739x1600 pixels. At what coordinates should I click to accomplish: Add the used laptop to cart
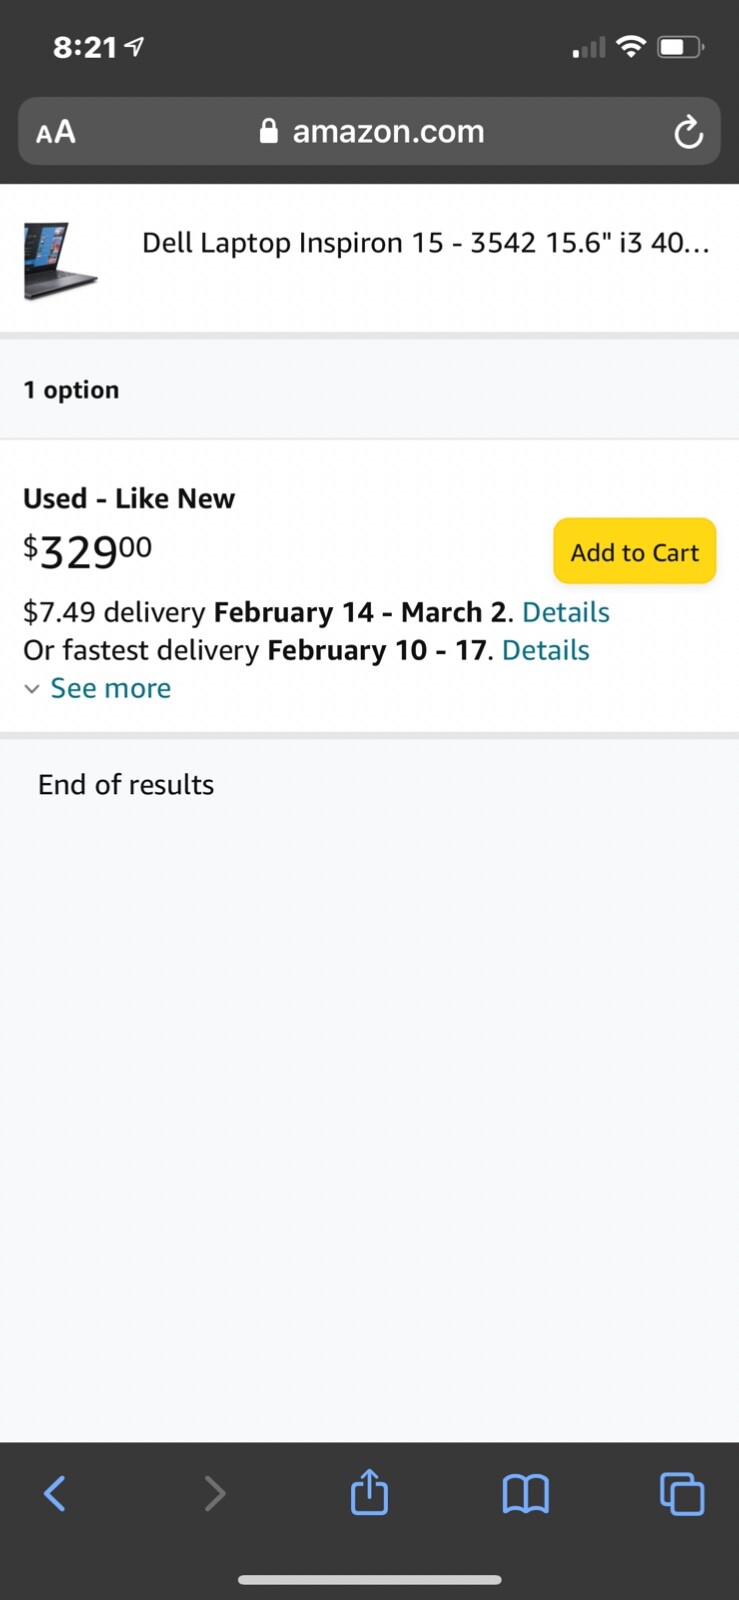point(635,551)
